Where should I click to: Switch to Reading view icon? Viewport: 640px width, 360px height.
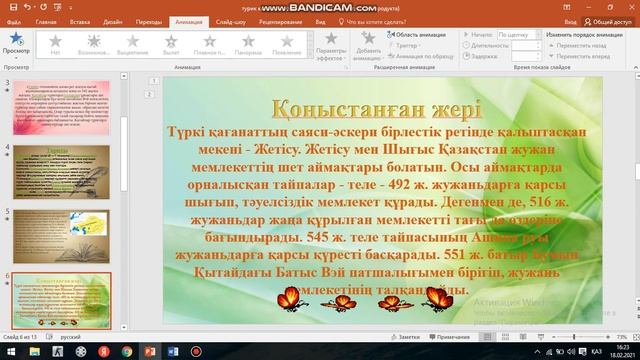click(523, 337)
